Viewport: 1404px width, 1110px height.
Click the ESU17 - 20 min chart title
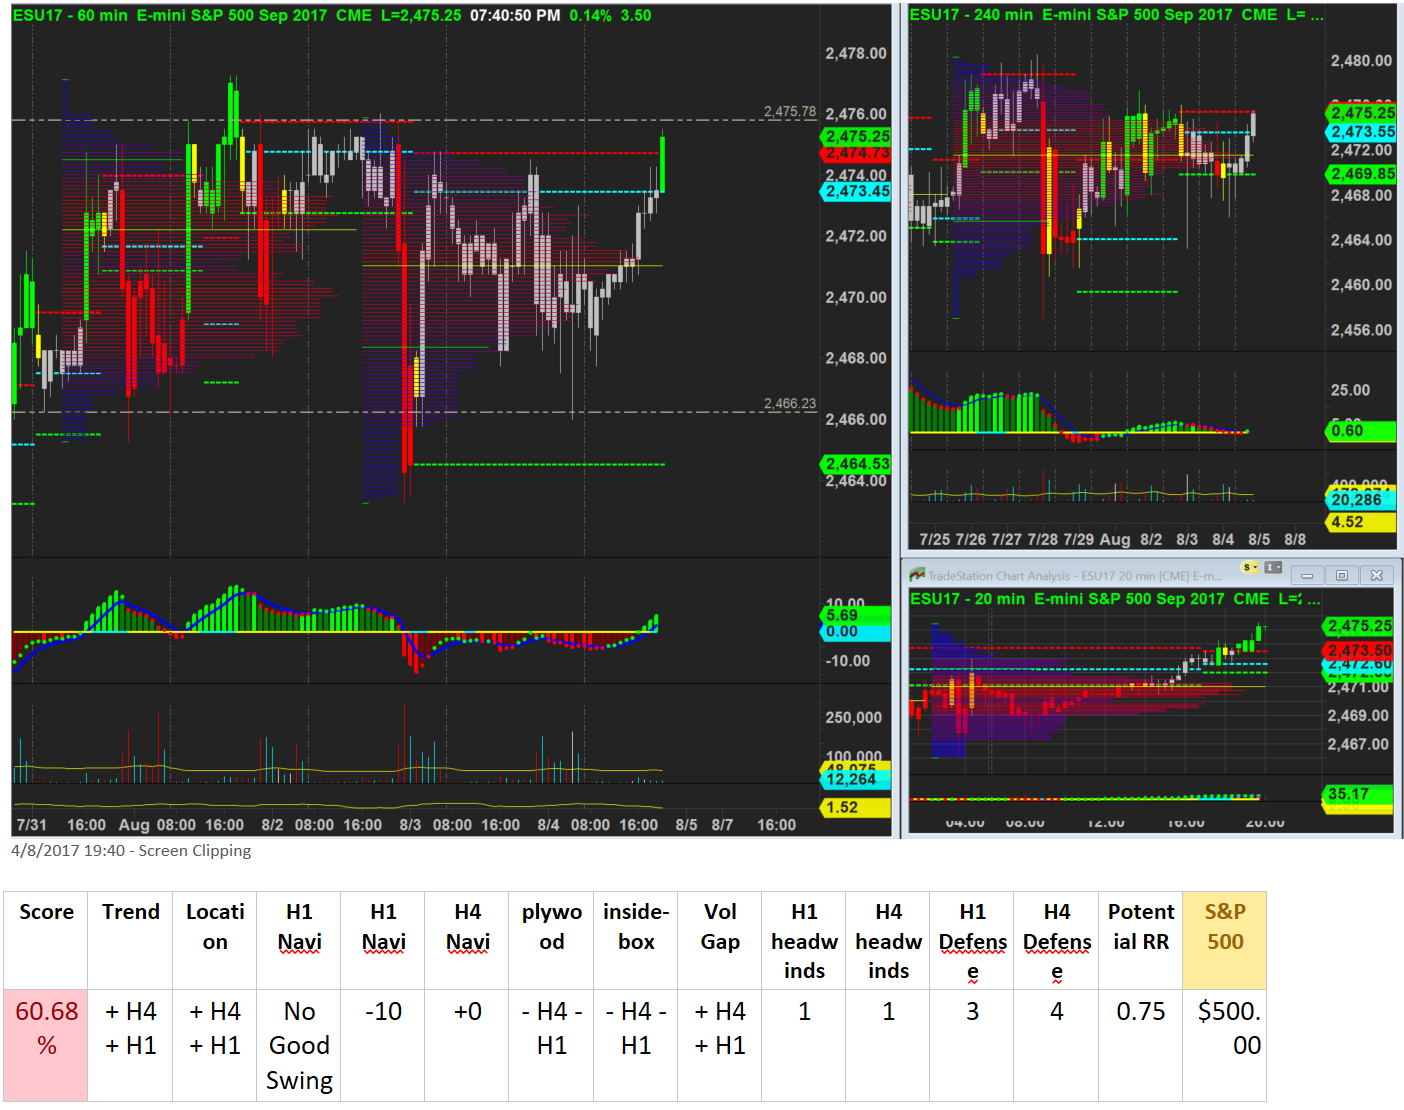(x=1114, y=599)
